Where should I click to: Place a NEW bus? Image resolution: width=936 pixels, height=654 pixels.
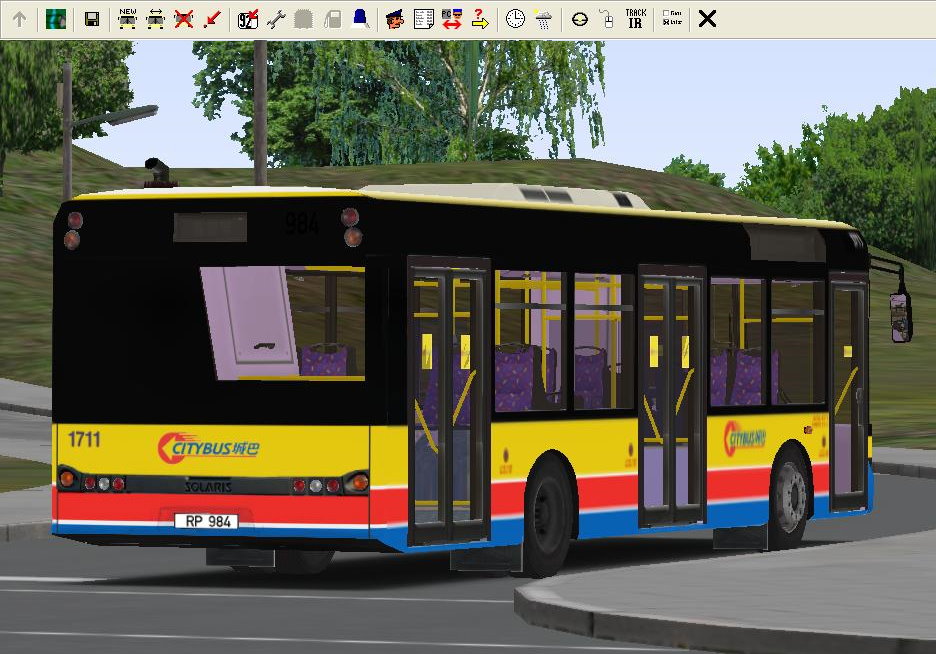tap(128, 18)
